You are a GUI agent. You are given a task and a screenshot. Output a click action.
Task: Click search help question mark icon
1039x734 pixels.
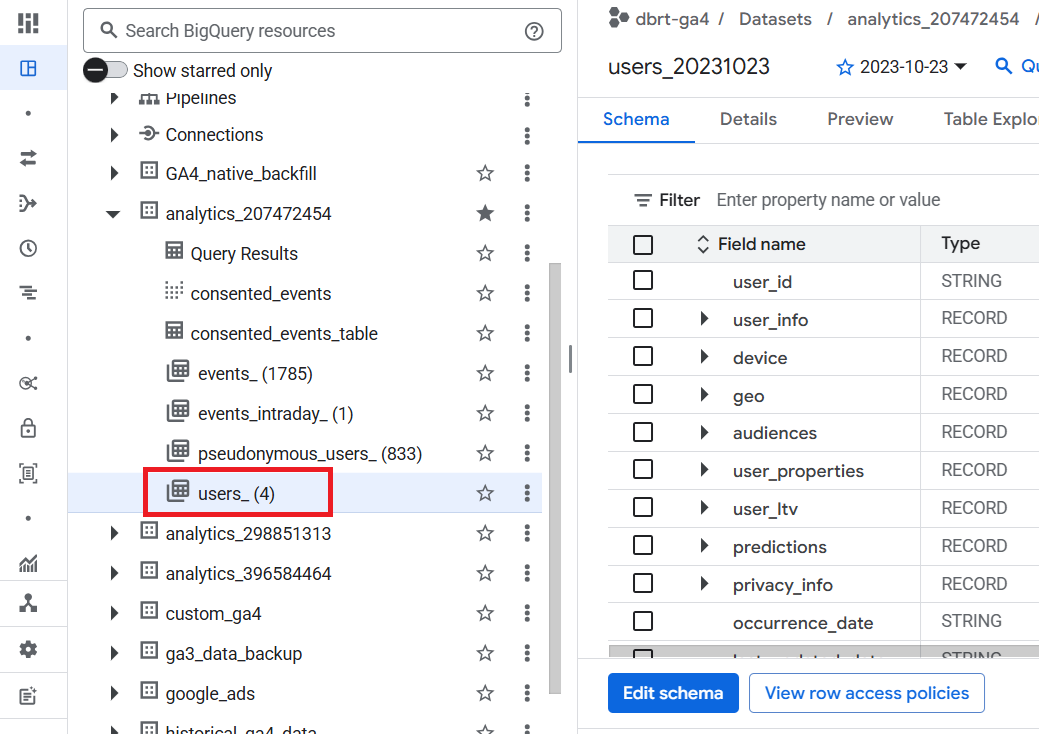tap(534, 31)
